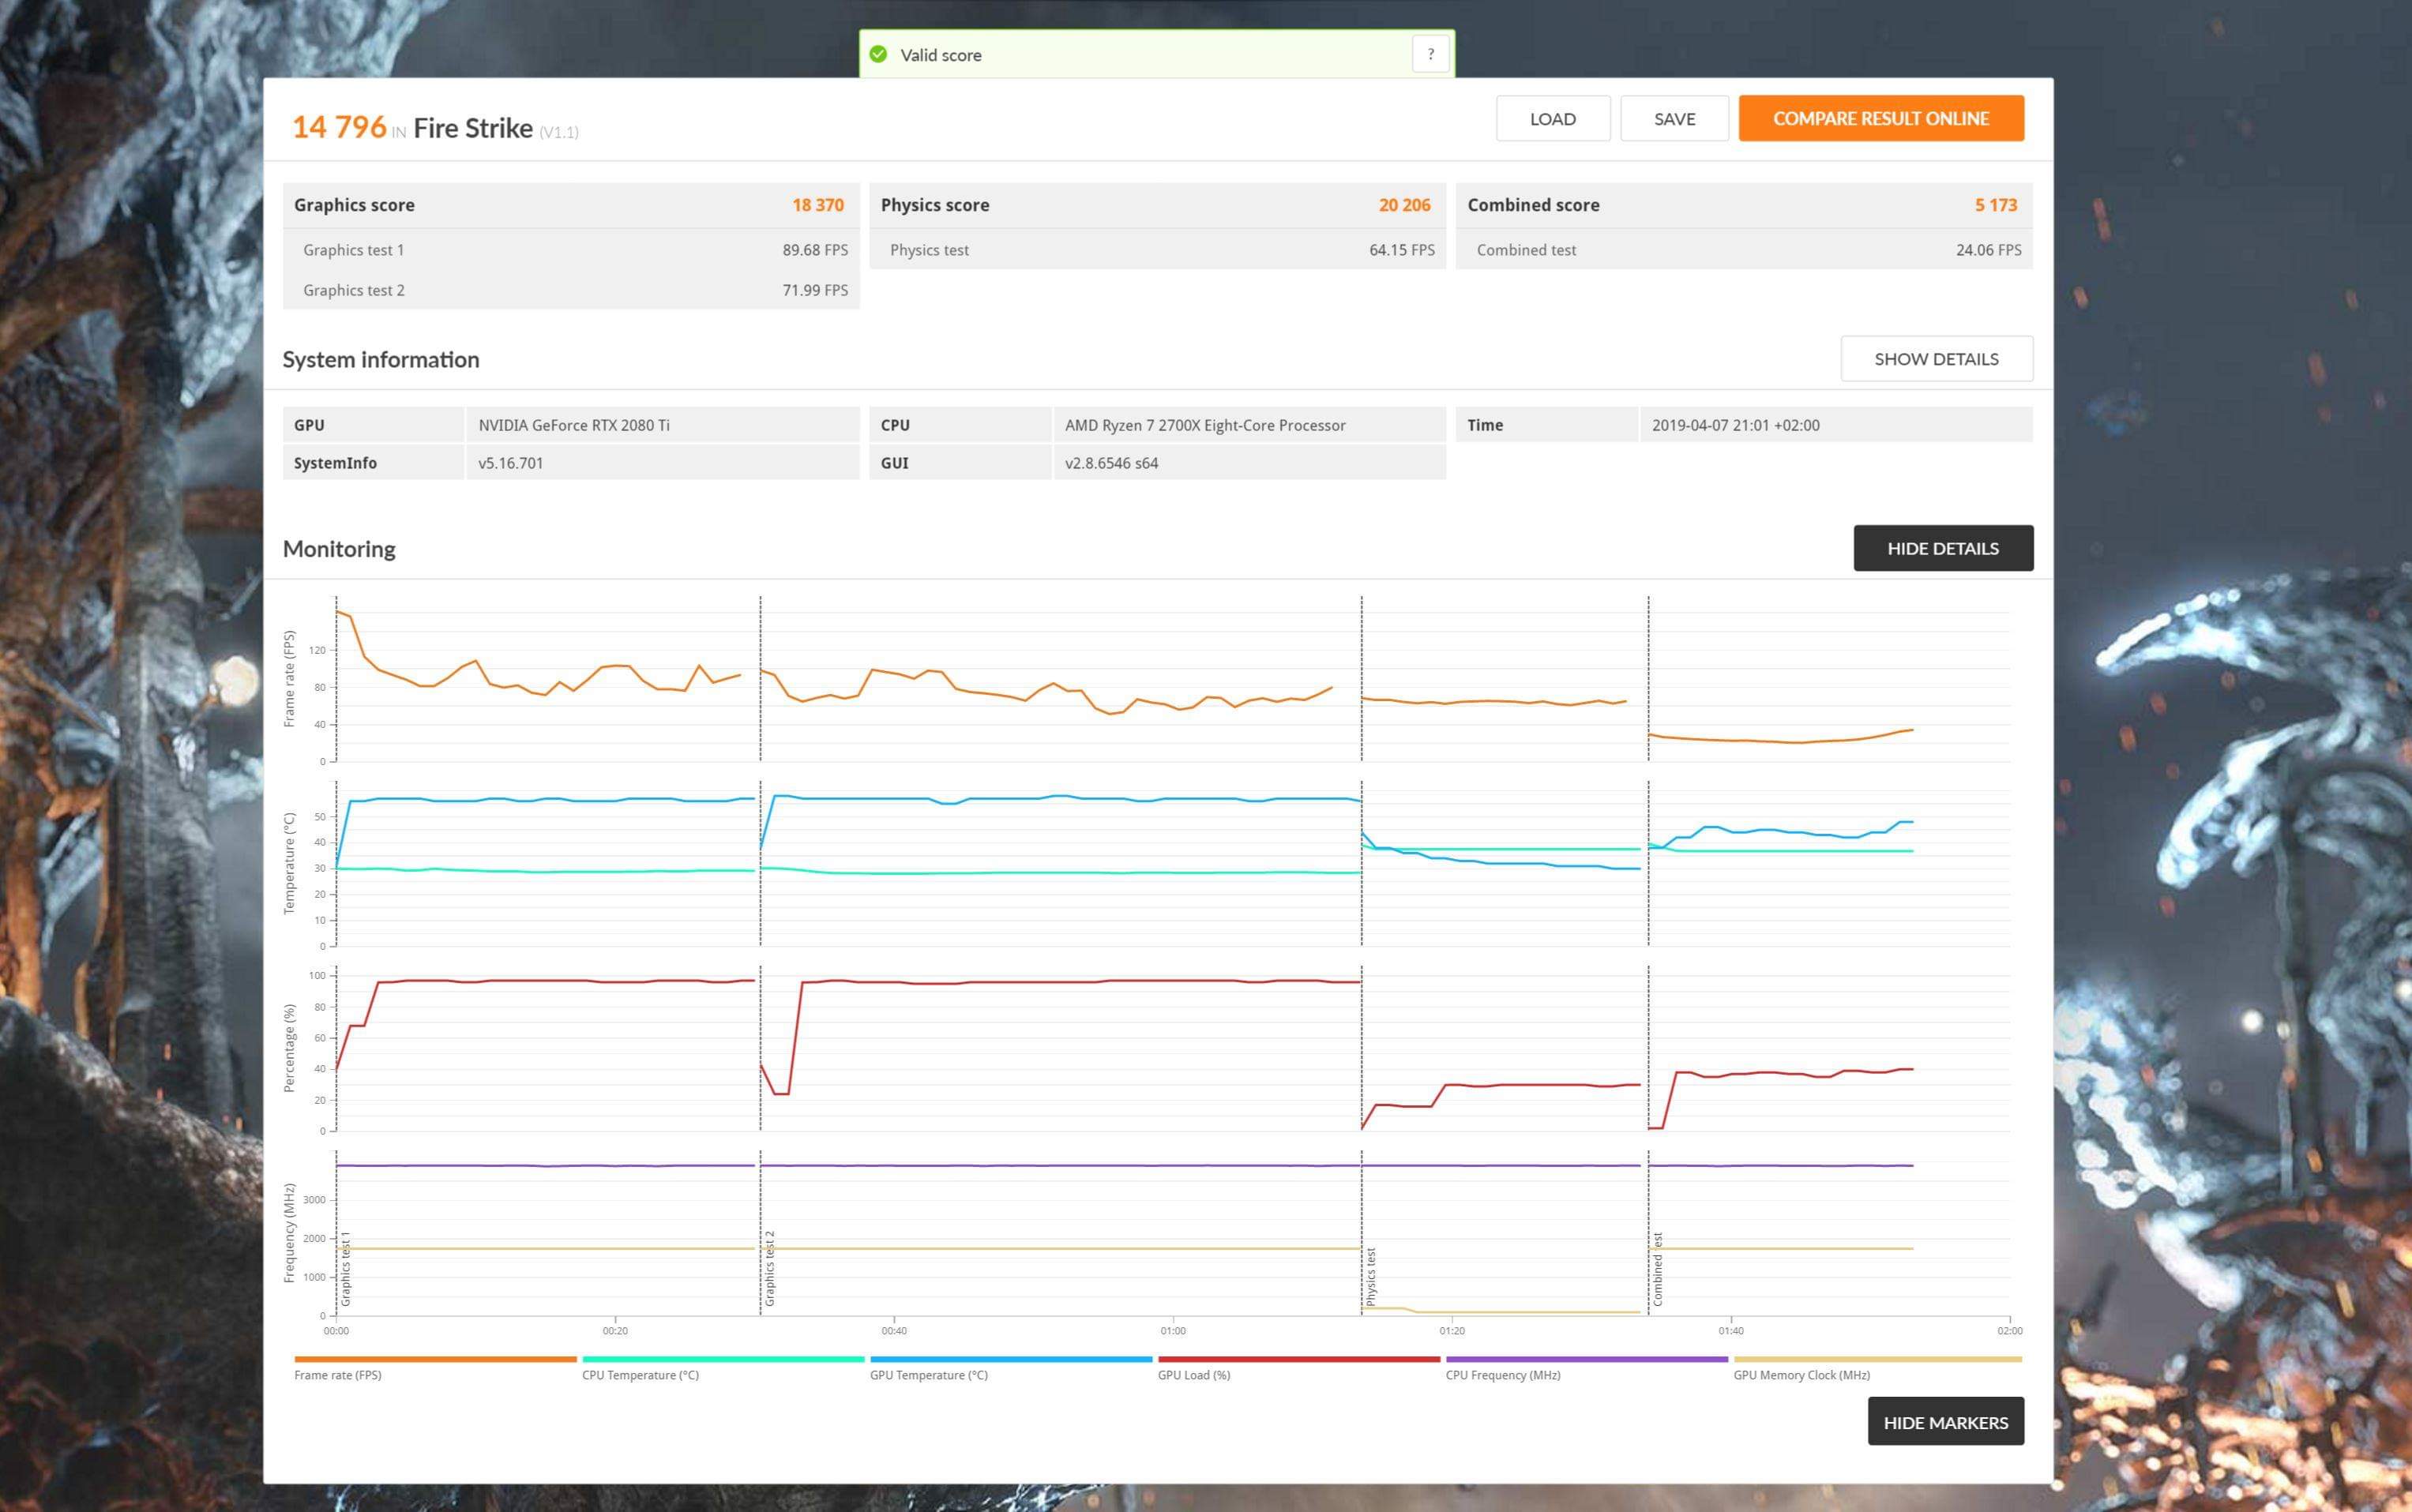Click the 00:20 tick on the time axis
This screenshot has width=2412, height=1512.
(614, 1330)
